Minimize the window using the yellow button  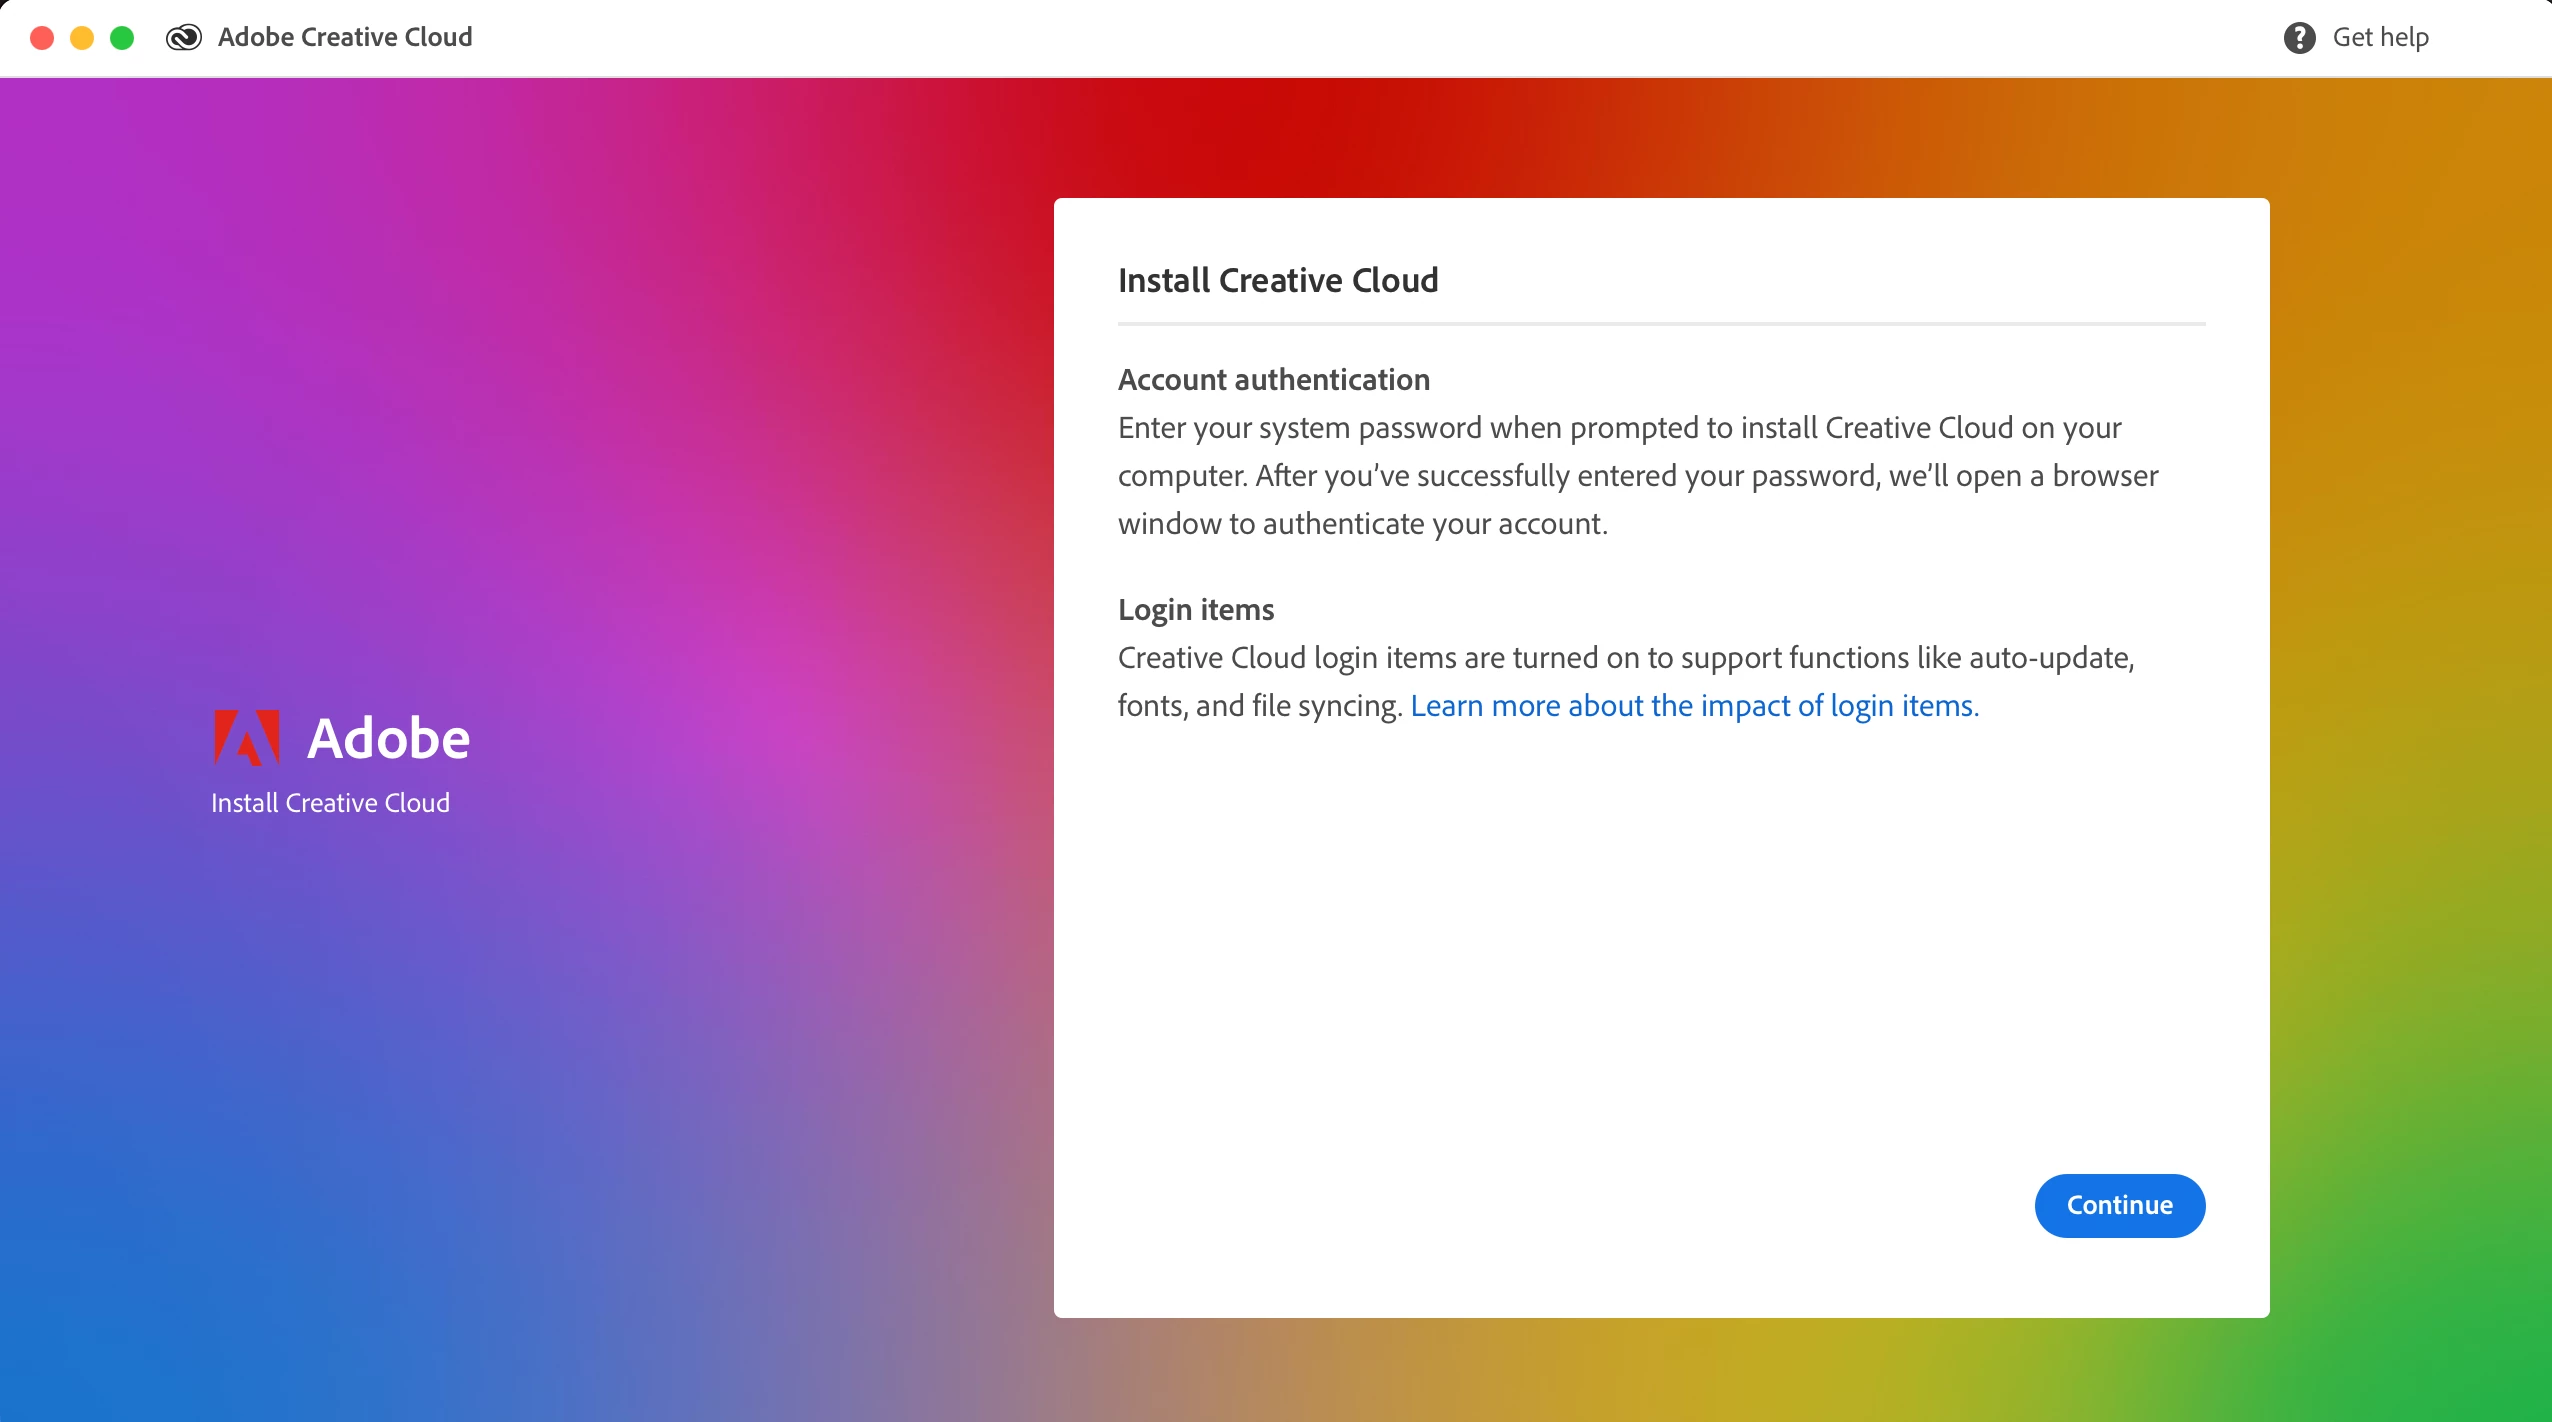point(82,38)
